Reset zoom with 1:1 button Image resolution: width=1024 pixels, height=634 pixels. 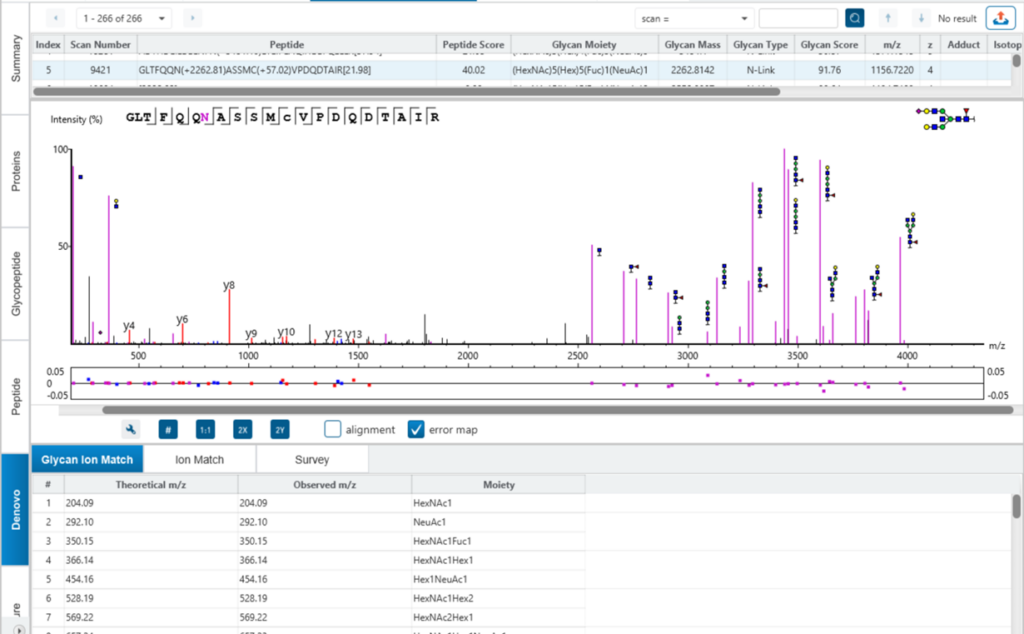[205, 430]
